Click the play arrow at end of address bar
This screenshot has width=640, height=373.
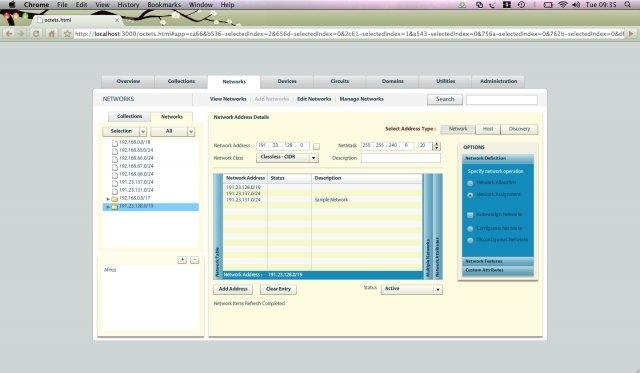(631, 34)
